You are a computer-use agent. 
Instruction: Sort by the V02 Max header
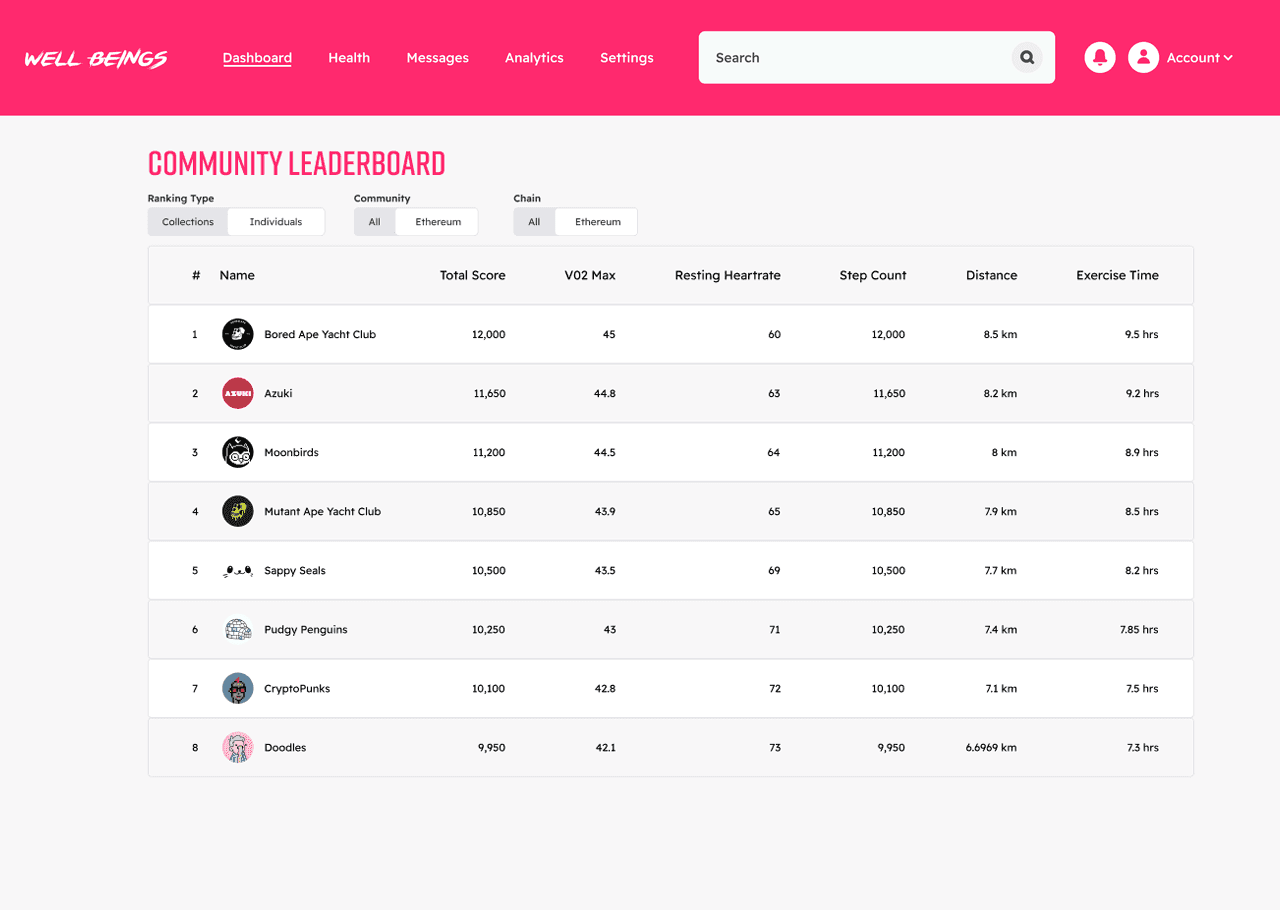590,275
